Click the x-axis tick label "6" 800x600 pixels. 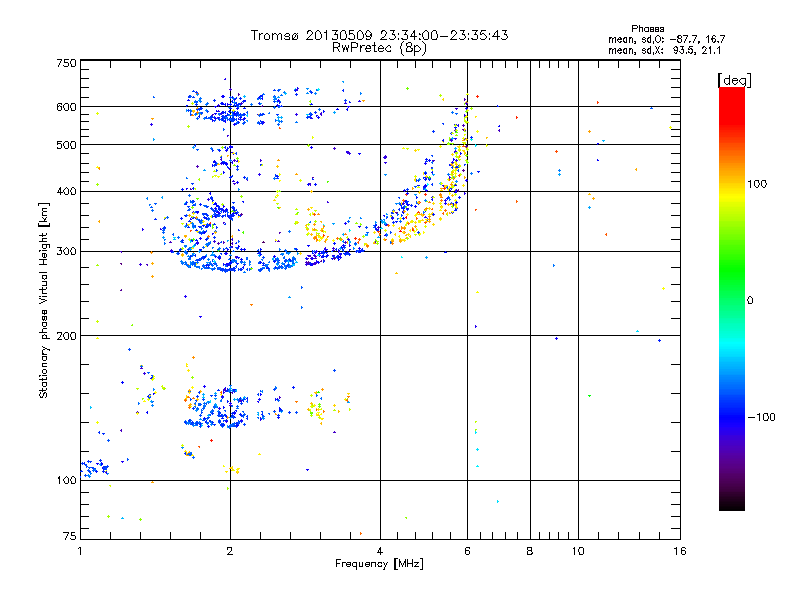coord(467,551)
